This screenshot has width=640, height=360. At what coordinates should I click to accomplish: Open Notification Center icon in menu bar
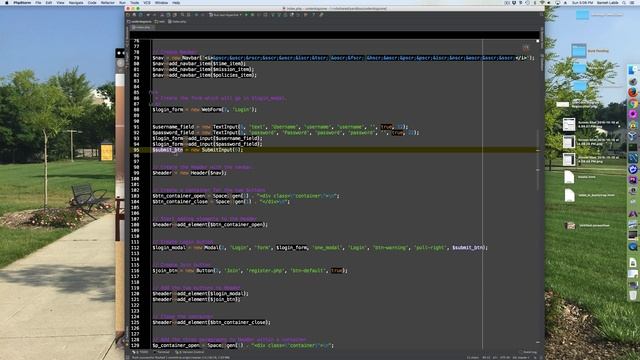[x=633, y=2]
